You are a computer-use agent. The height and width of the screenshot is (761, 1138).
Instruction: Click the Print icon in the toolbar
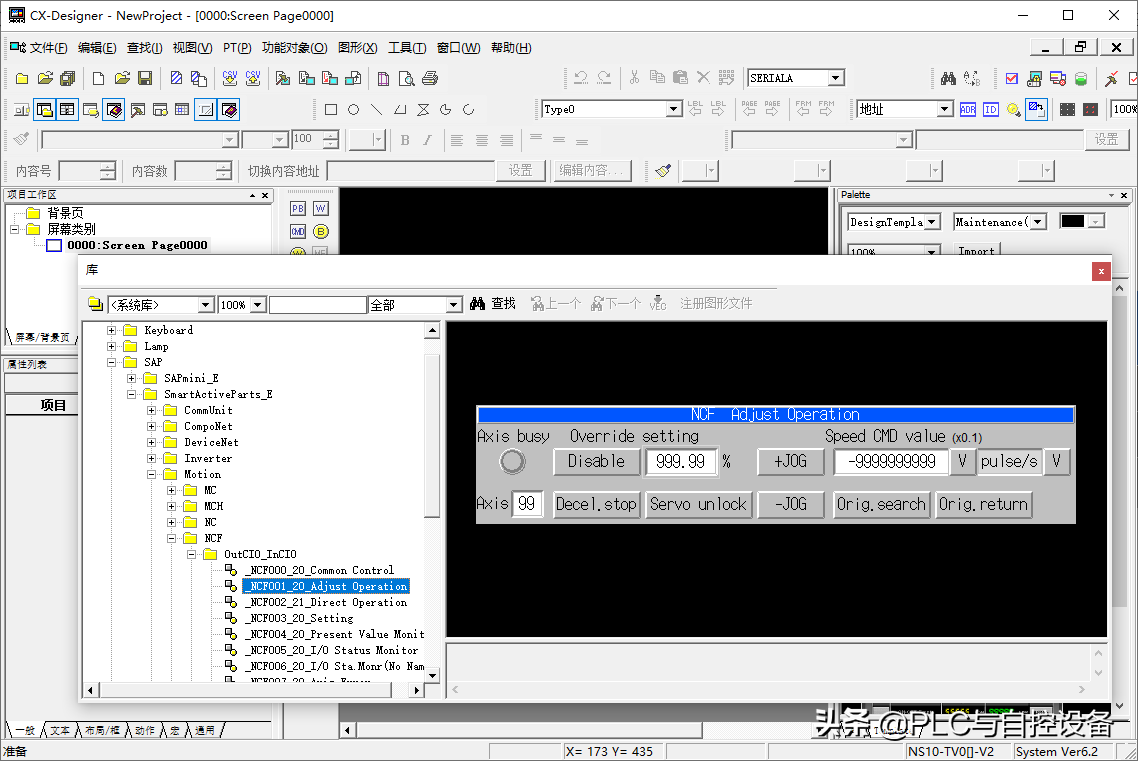430,78
